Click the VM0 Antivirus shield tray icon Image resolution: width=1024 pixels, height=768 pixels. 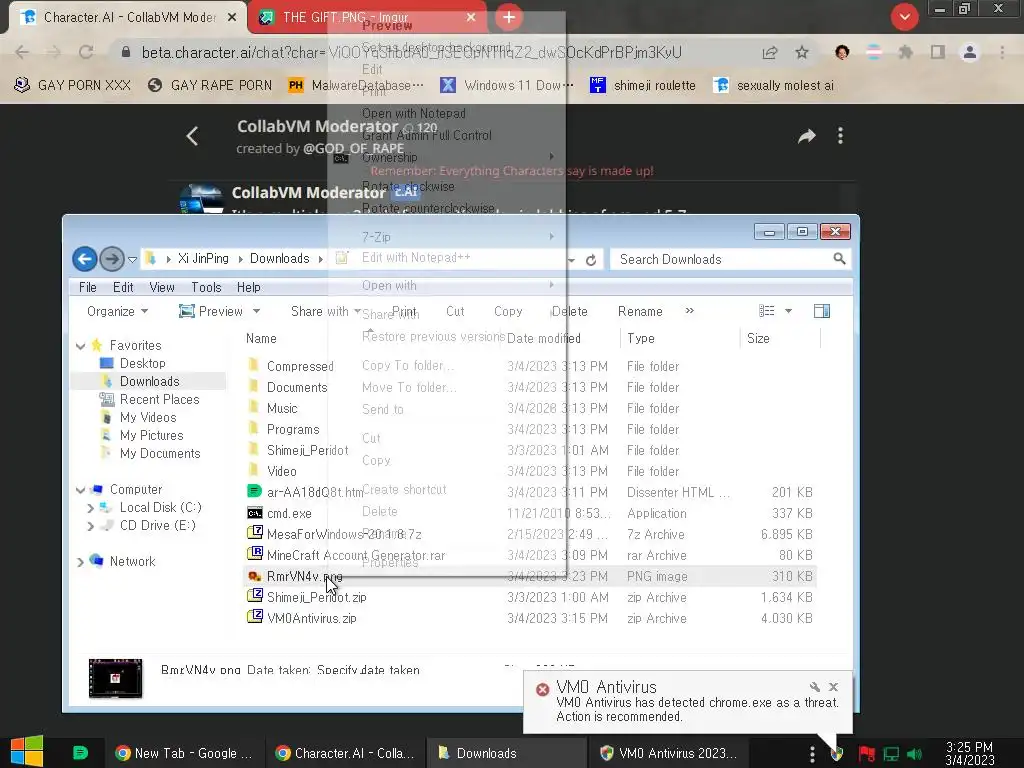tap(837, 754)
